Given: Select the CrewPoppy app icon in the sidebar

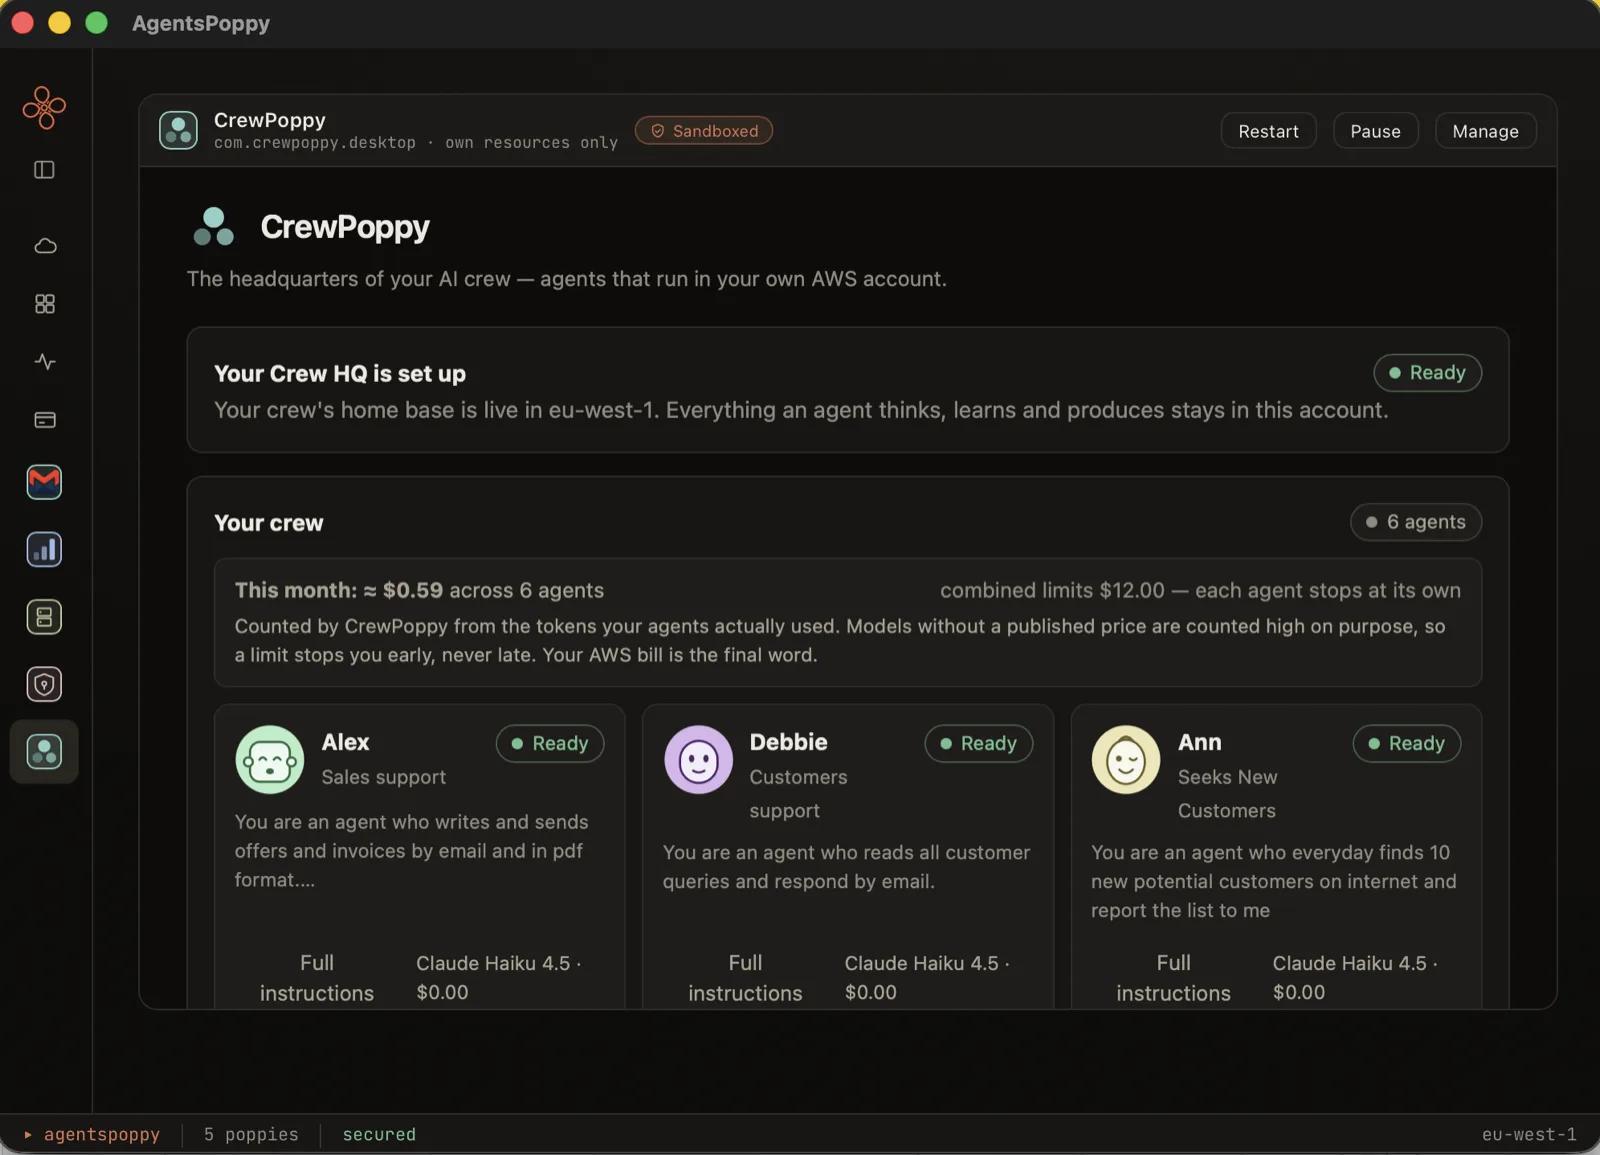Looking at the screenshot, I should click(x=44, y=752).
